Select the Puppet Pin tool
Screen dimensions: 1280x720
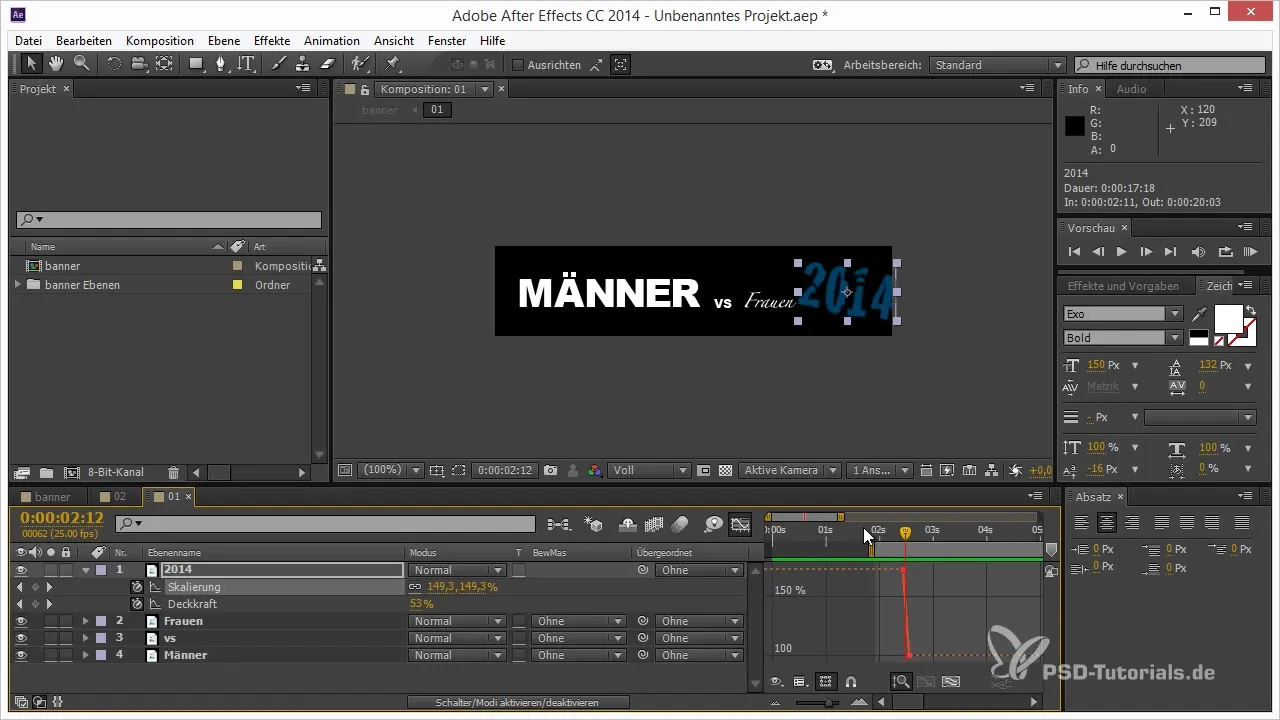tap(392, 64)
